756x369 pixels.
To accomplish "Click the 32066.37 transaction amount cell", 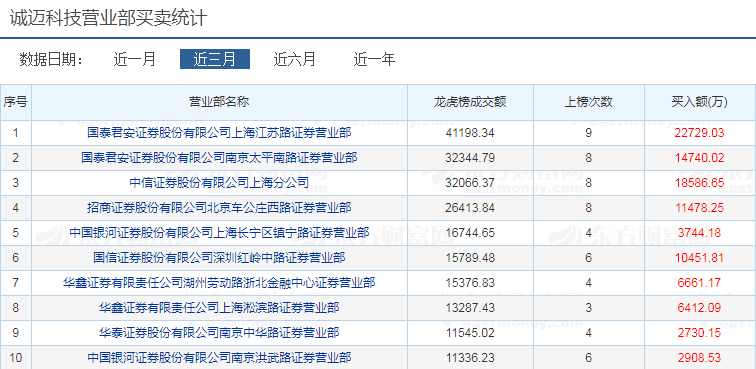I will pyautogui.click(x=470, y=183).
